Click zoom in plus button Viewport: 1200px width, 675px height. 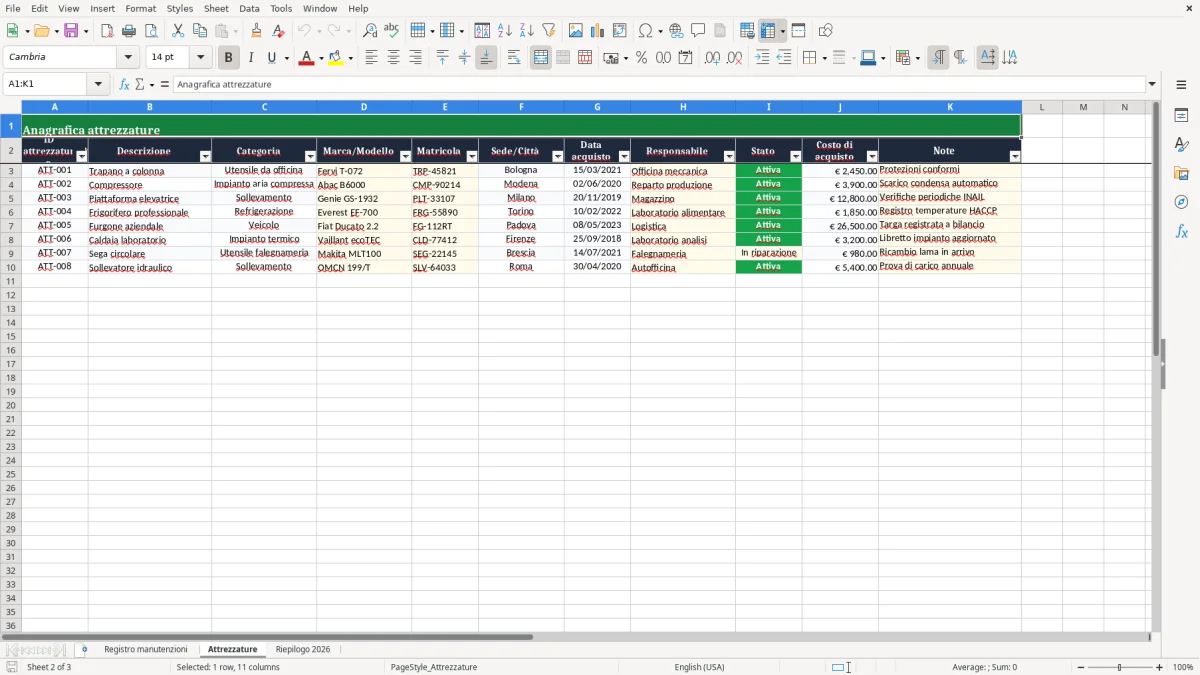1160,667
